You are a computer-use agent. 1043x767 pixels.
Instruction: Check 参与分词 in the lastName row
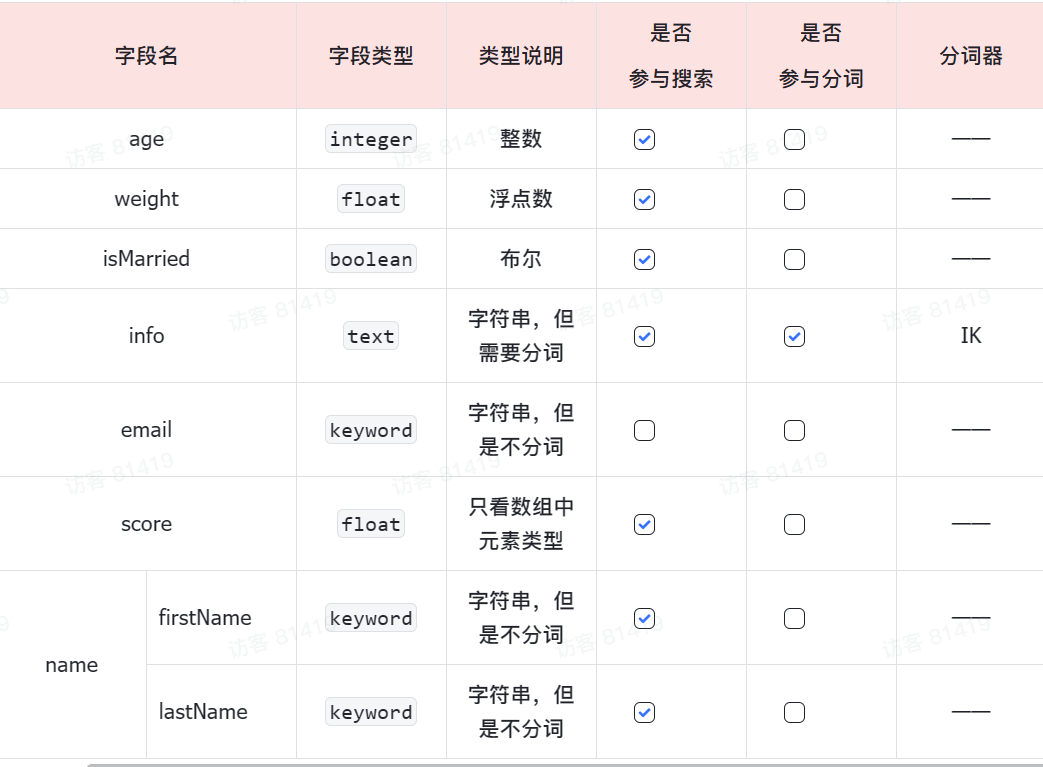(x=795, y=713)
